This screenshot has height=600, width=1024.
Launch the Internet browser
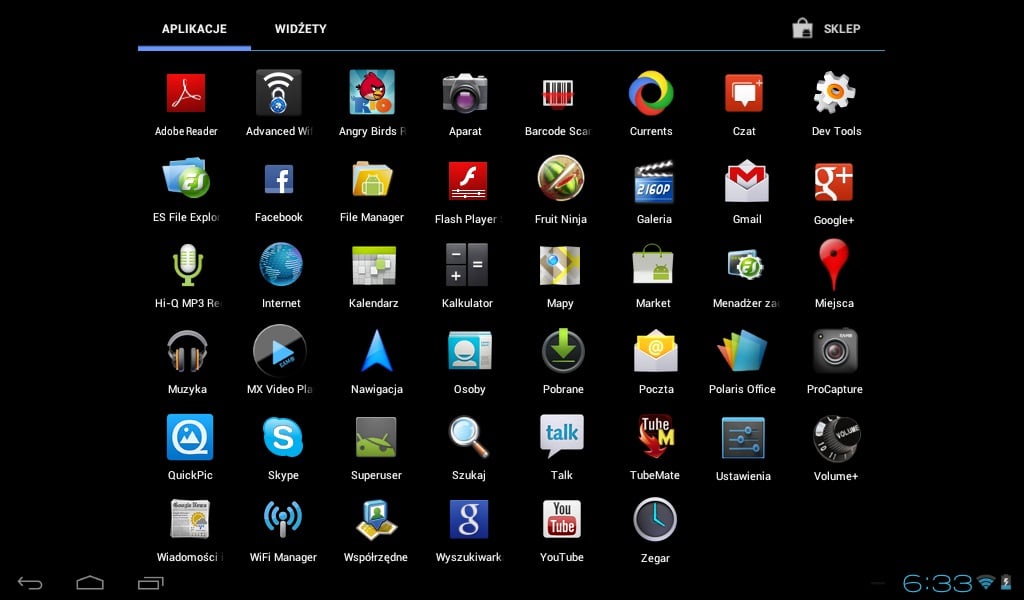tap(281, 264)
